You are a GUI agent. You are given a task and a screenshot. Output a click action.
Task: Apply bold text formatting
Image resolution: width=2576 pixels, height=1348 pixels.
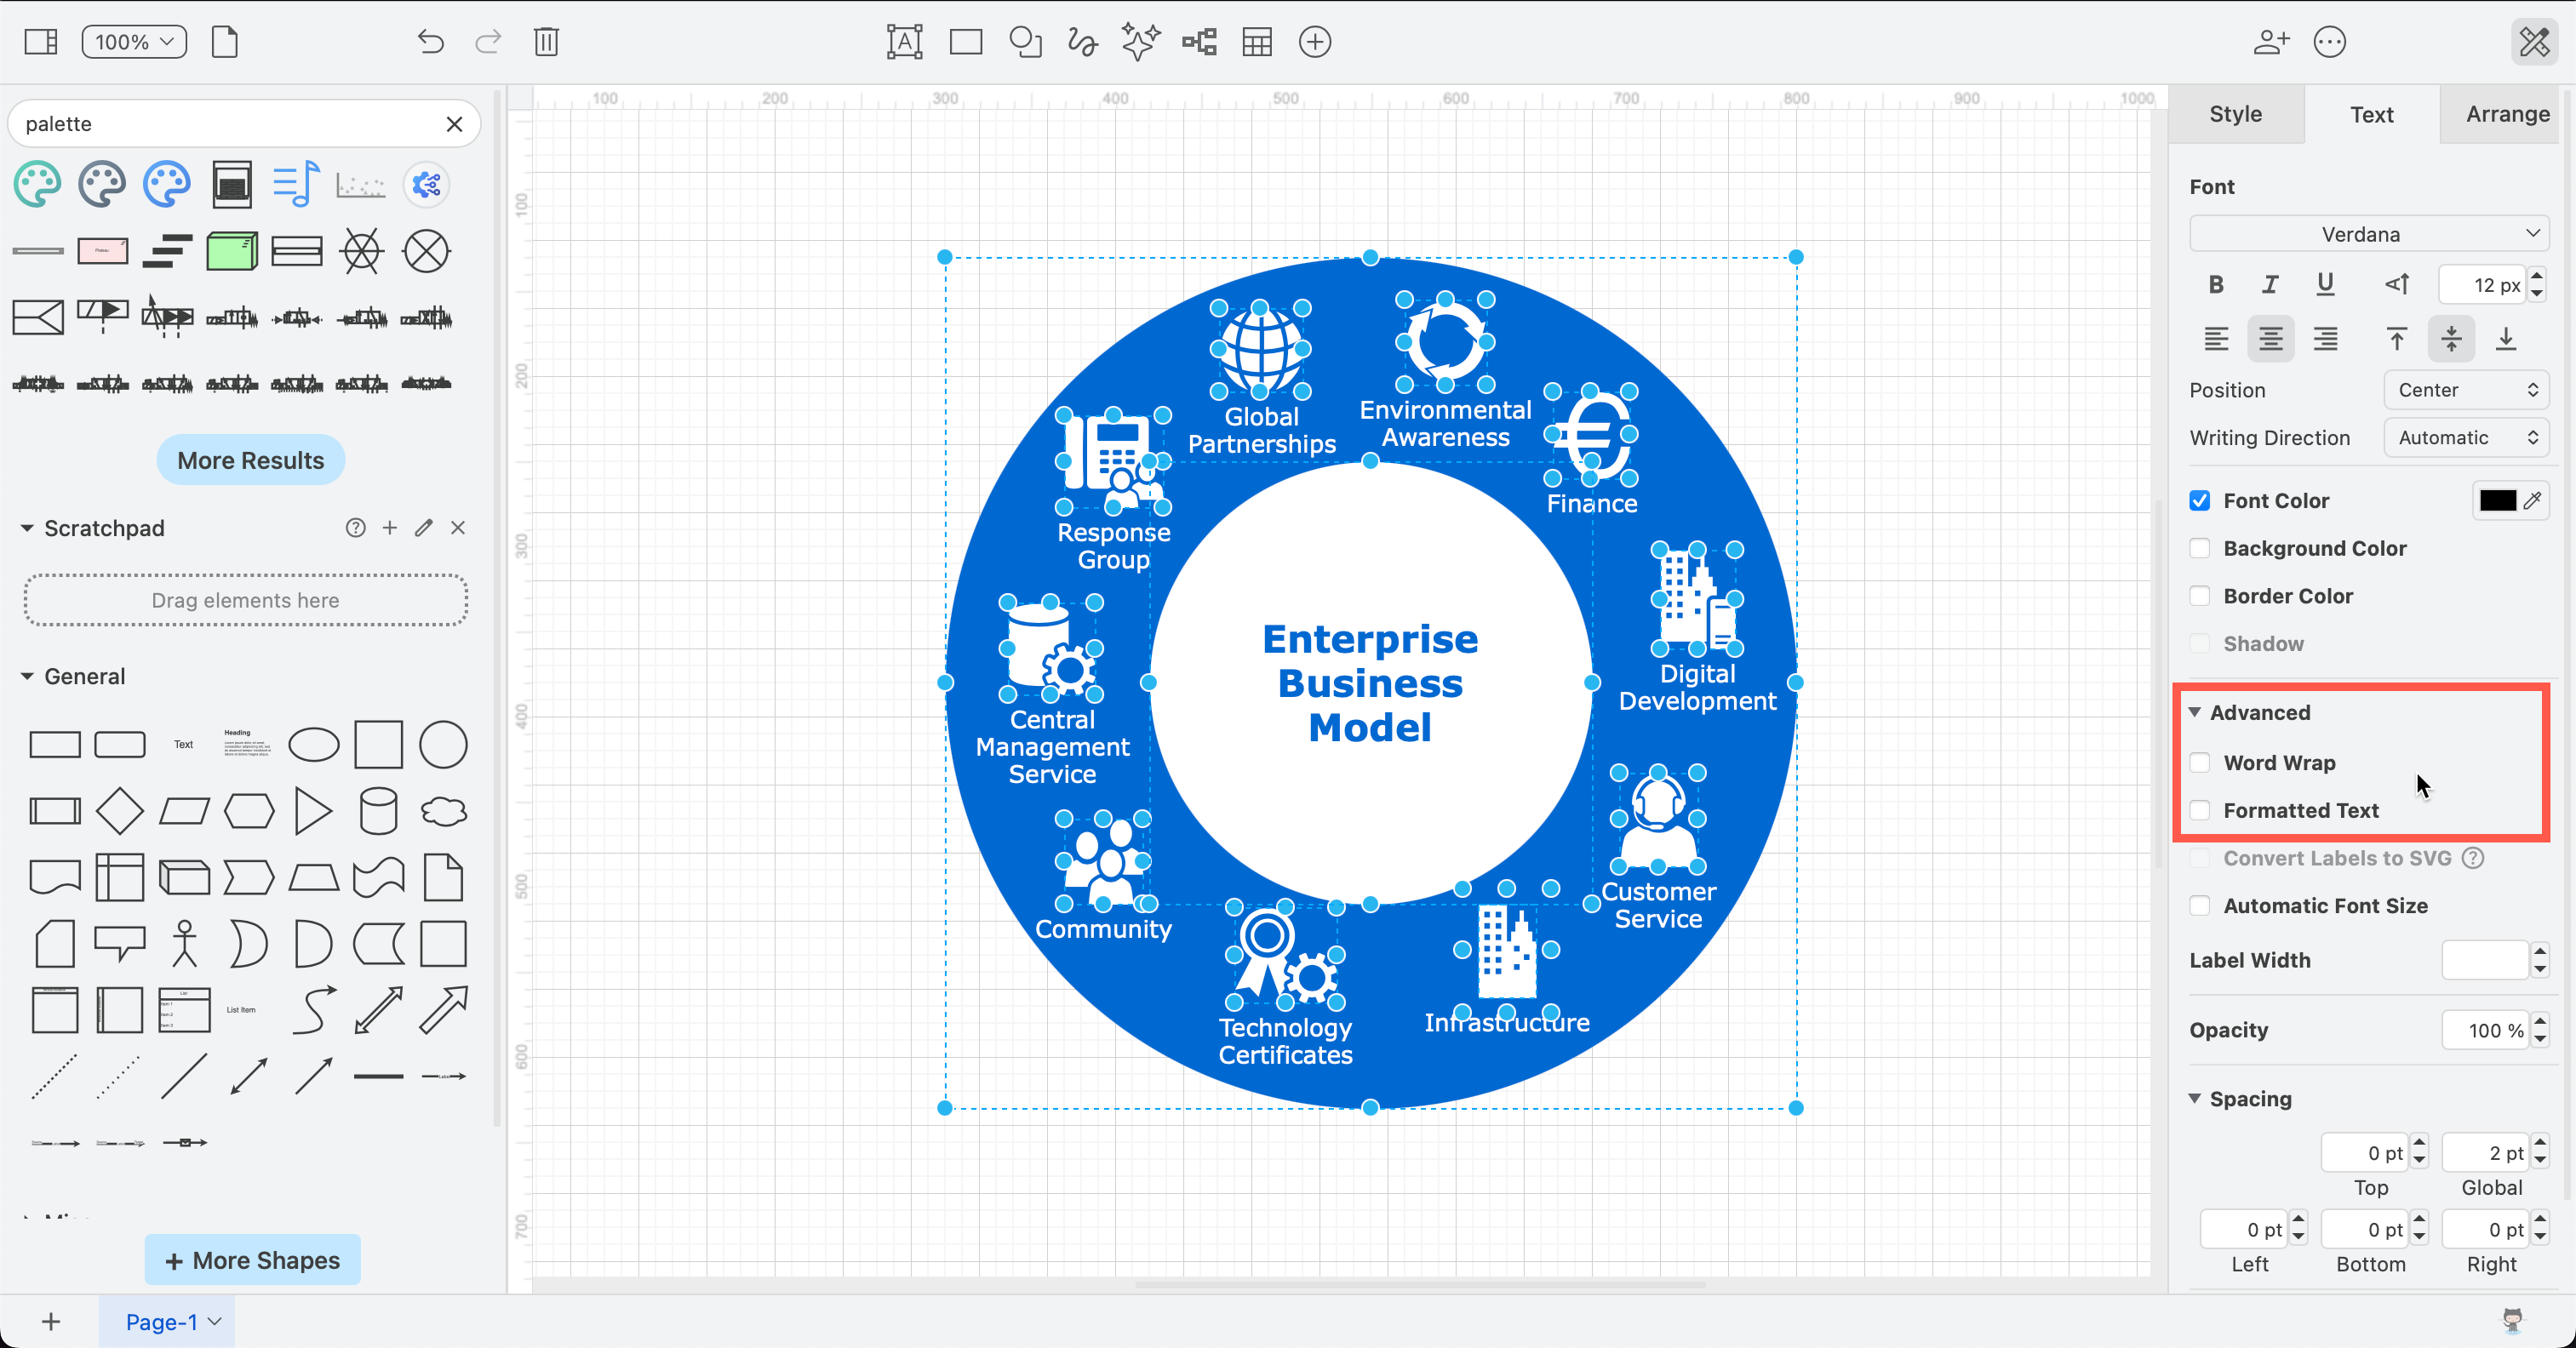(x=2216, y=285)
